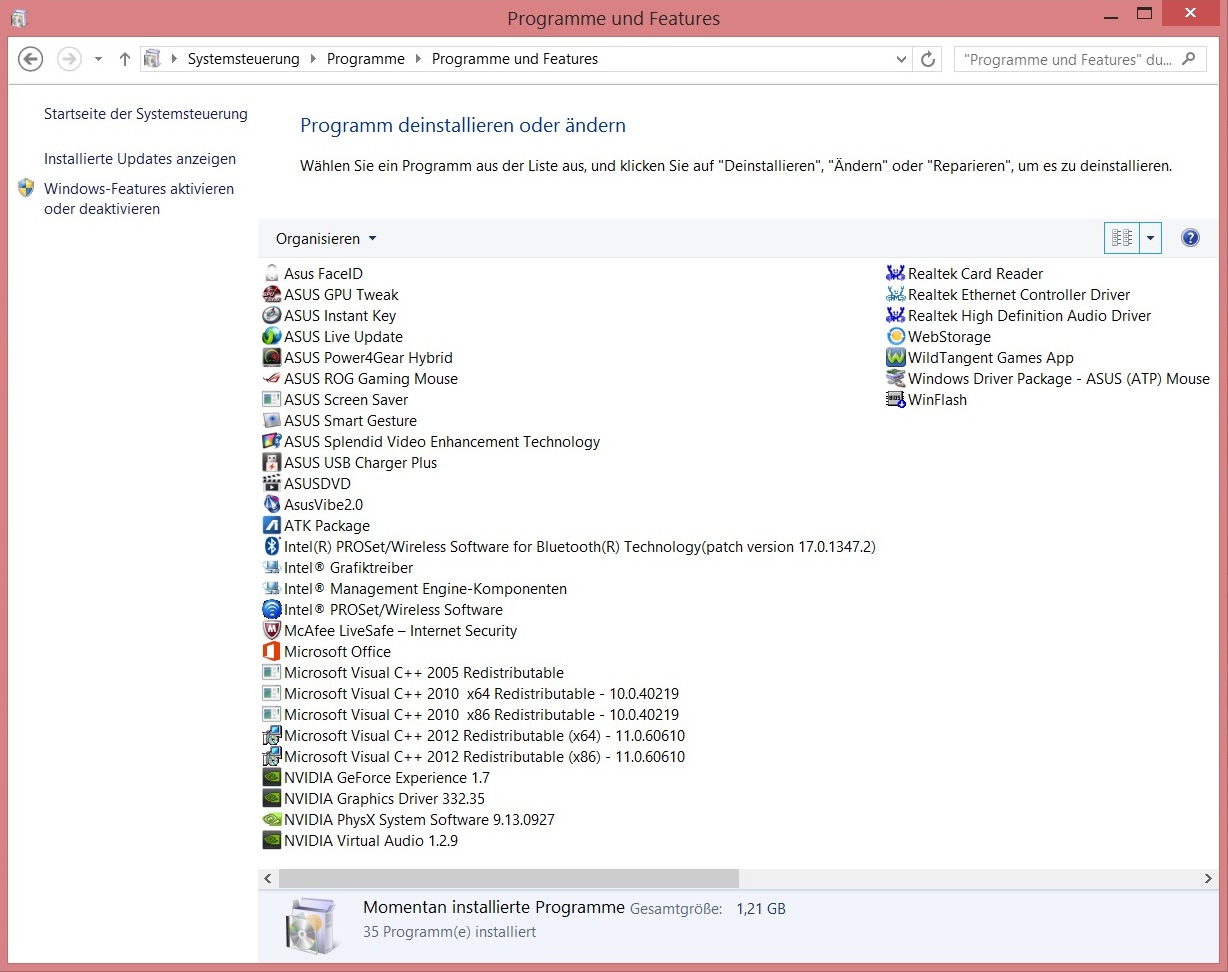Select NVIDIA Graphics Driver 332.35 entry
The width and height of the screenshot is (1228, 972).
[x=373, y=798]
